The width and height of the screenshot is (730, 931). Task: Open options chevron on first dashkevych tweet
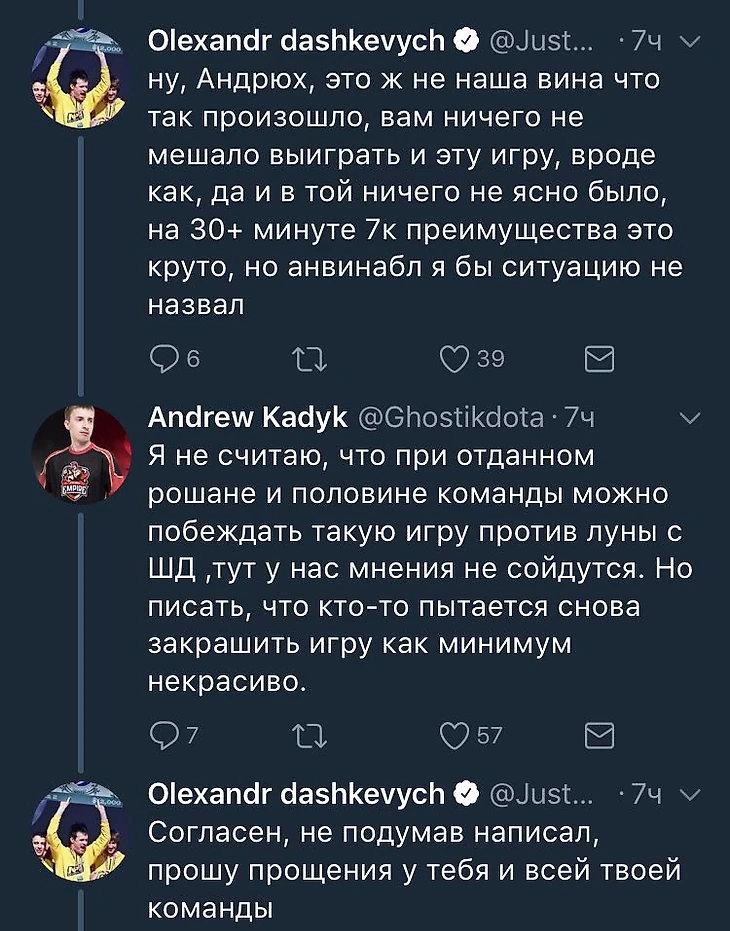pyautogui.click(x=690, y=42)
